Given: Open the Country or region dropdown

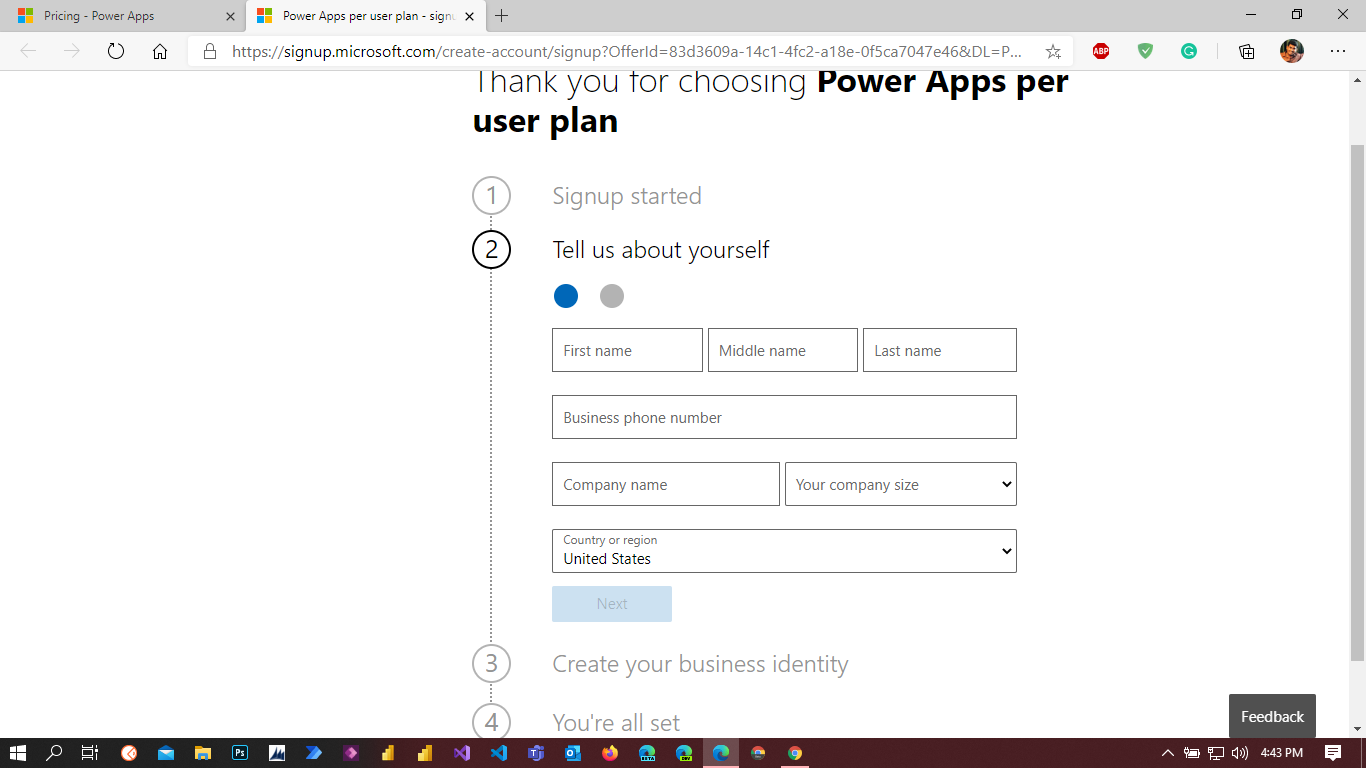Looking at the screenshot, I should pyautogui.click(x=784, y=551).
